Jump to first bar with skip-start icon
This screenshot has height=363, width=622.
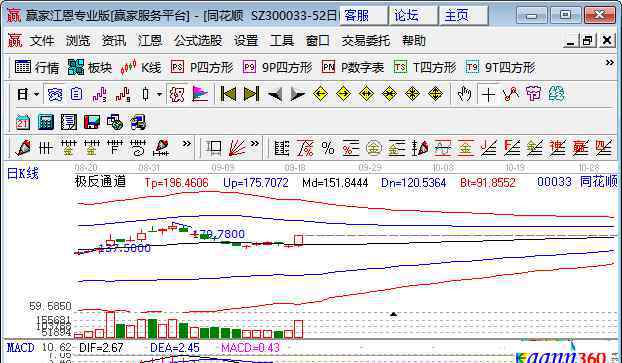(x=228, y=94)
